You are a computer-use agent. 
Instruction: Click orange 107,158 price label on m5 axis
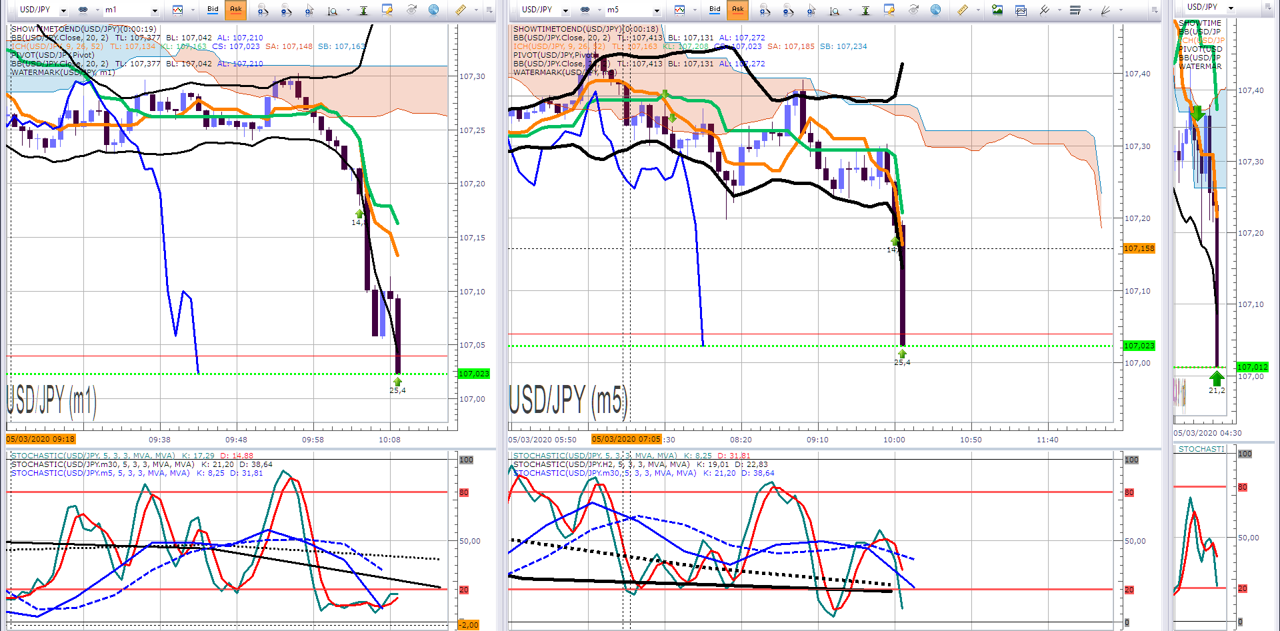(x=1140, y=248)
